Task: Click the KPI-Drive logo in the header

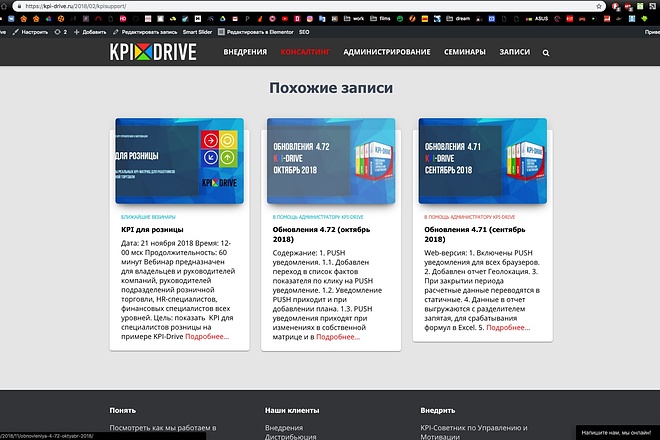Action: pos(153,52)
